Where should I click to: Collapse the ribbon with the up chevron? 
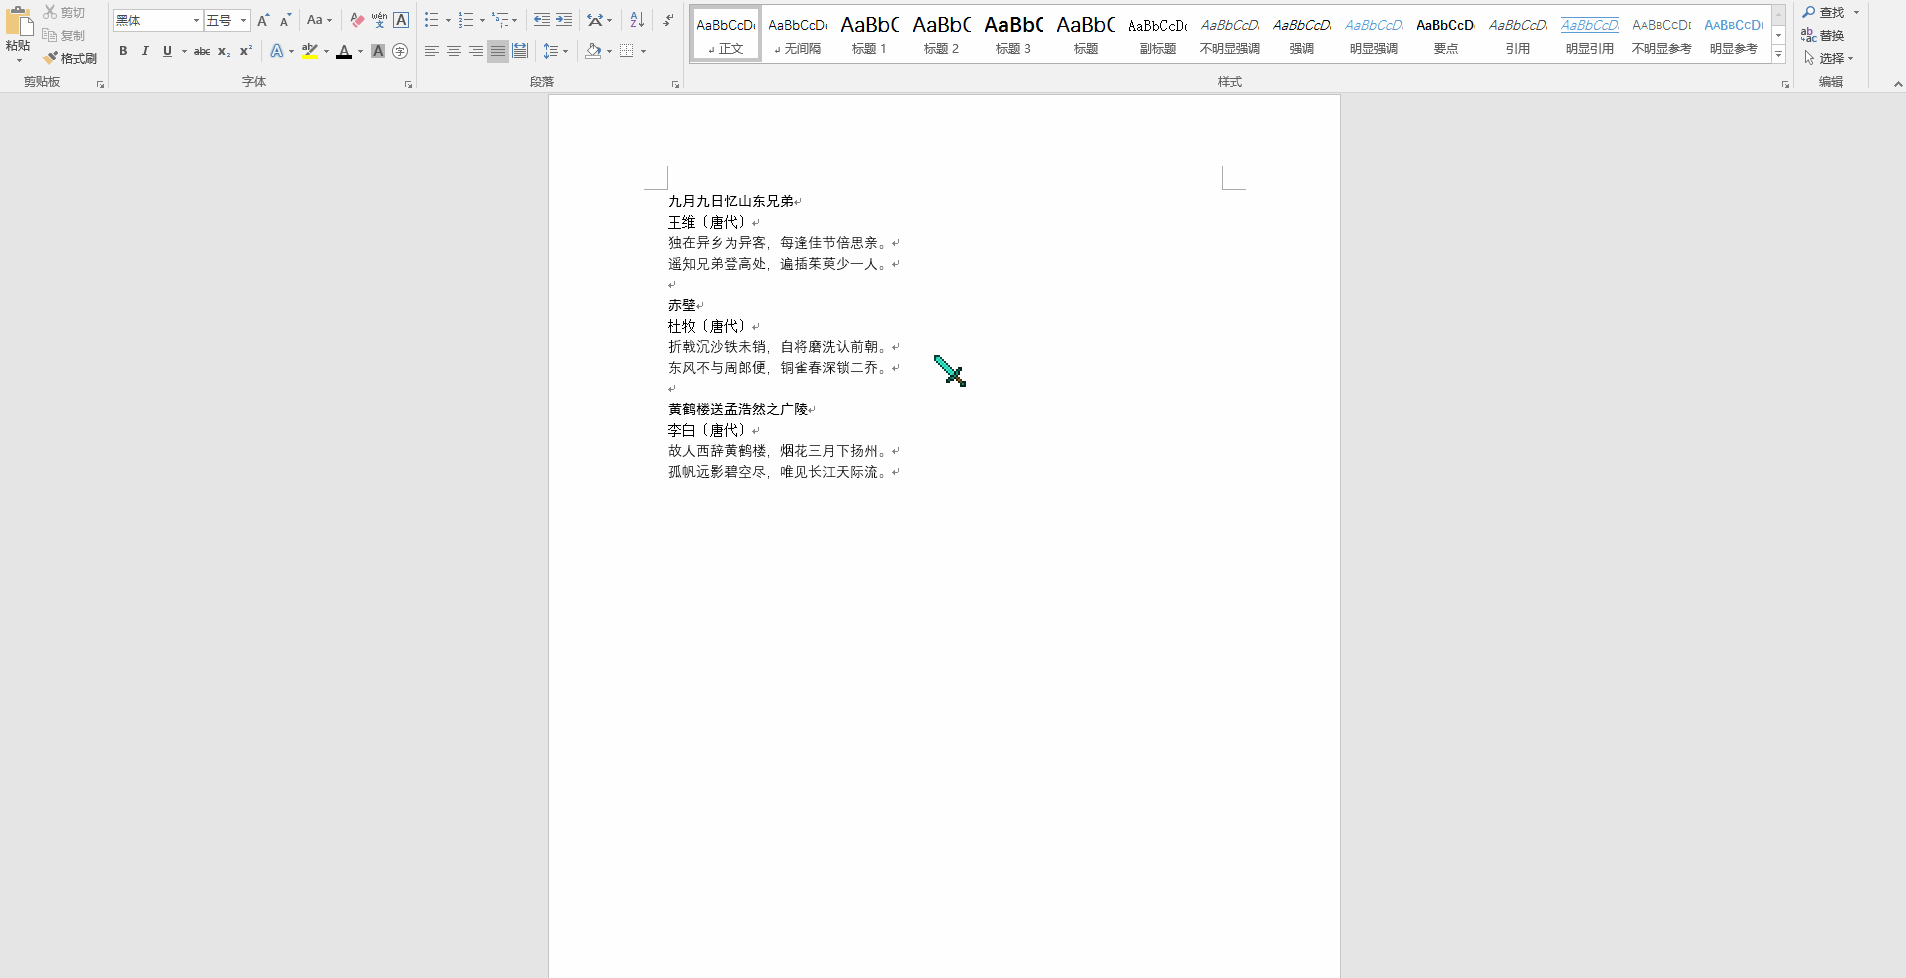pos(1898,84)
